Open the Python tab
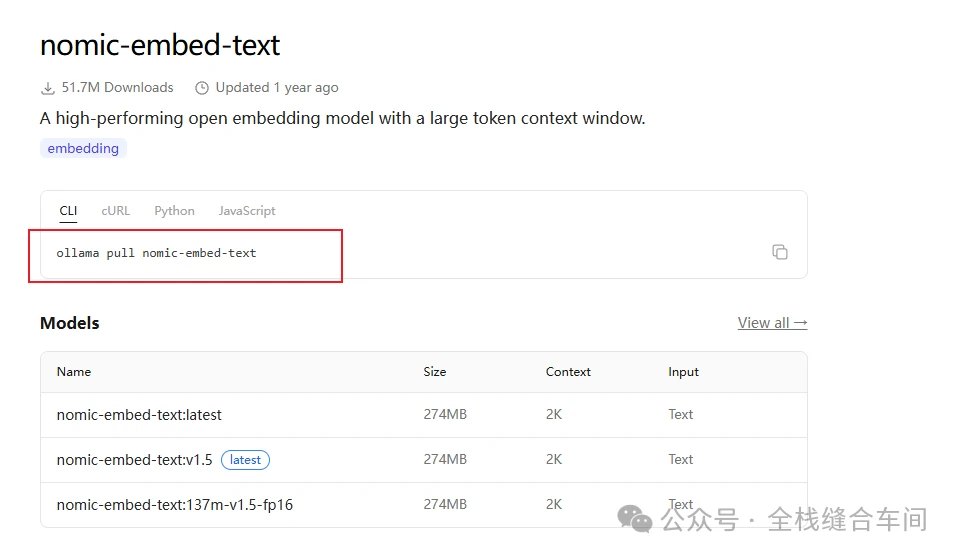The image size is (958, 558). click(x=174, y=211)
